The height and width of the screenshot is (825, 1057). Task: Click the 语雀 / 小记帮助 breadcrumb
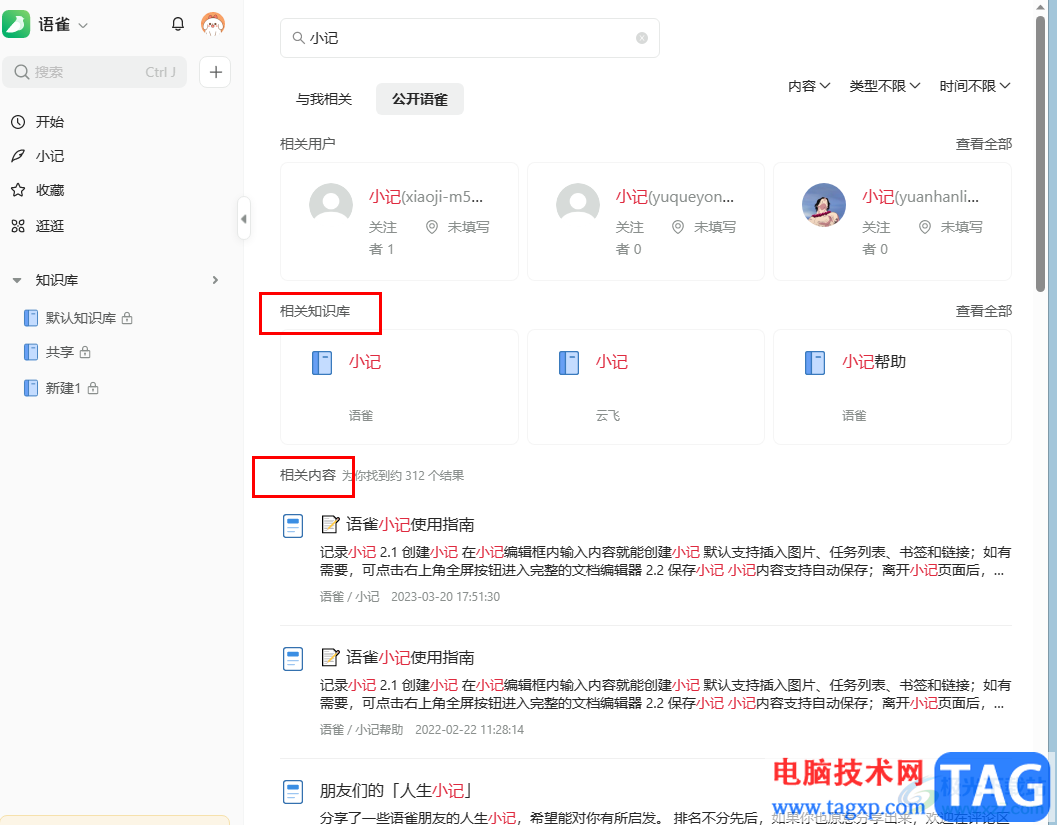tap(361, 729)
